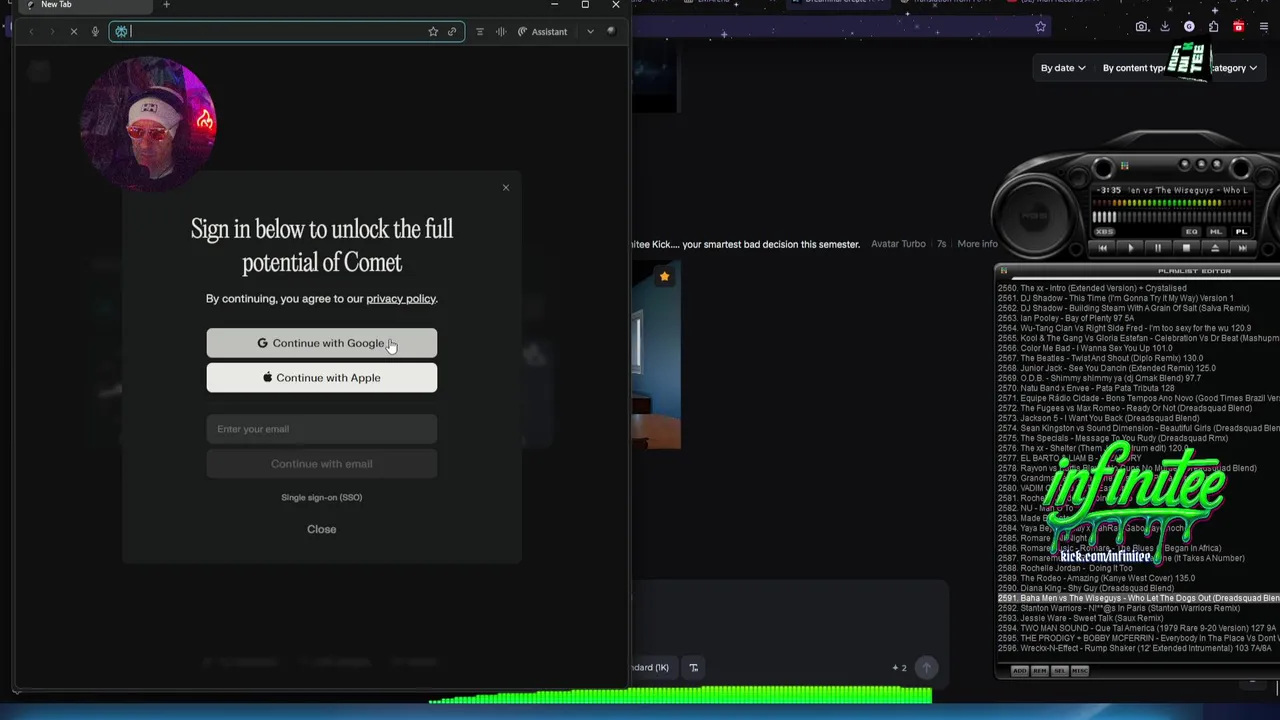Viewport: 1280px width, 720px height.
Task: Expand the By date filter
Action: coord(1063,68)
